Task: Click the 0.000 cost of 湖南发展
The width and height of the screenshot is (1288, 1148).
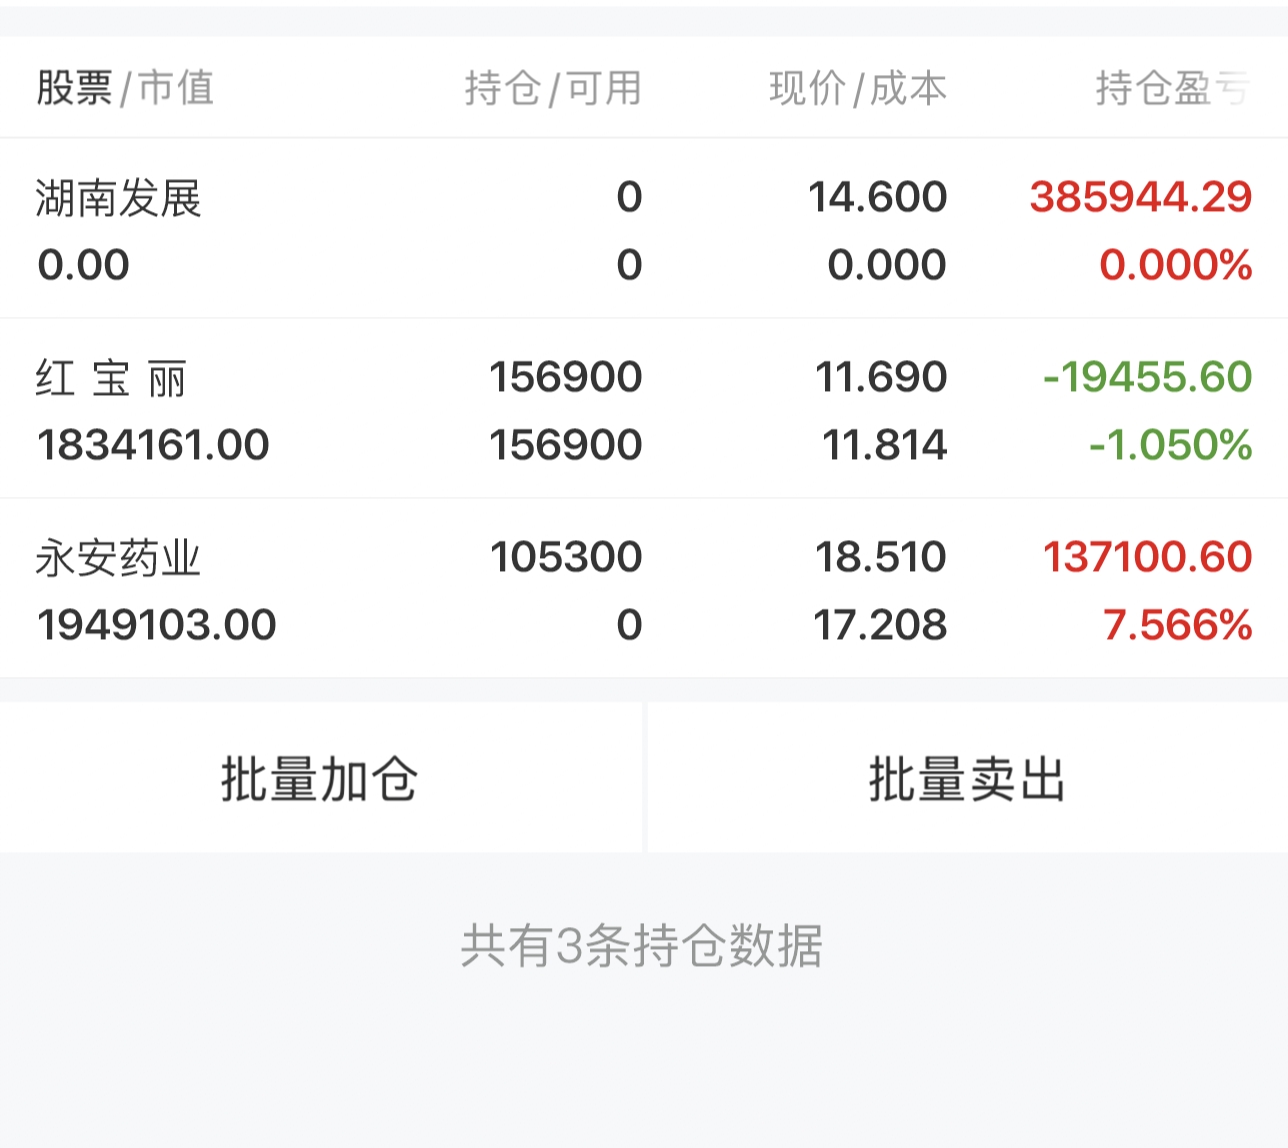Action: pos(887,265)
